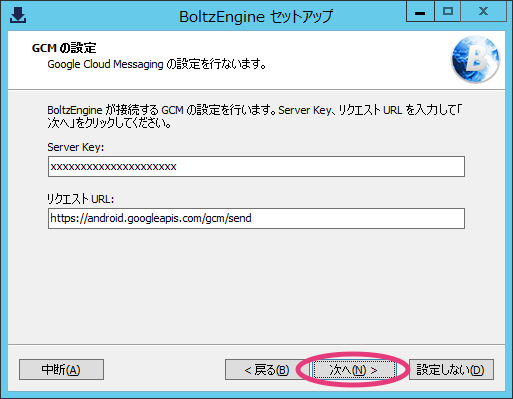Click the BoltzEngine セットアップ title bar text
513x399 pixels.
(256, 16)
